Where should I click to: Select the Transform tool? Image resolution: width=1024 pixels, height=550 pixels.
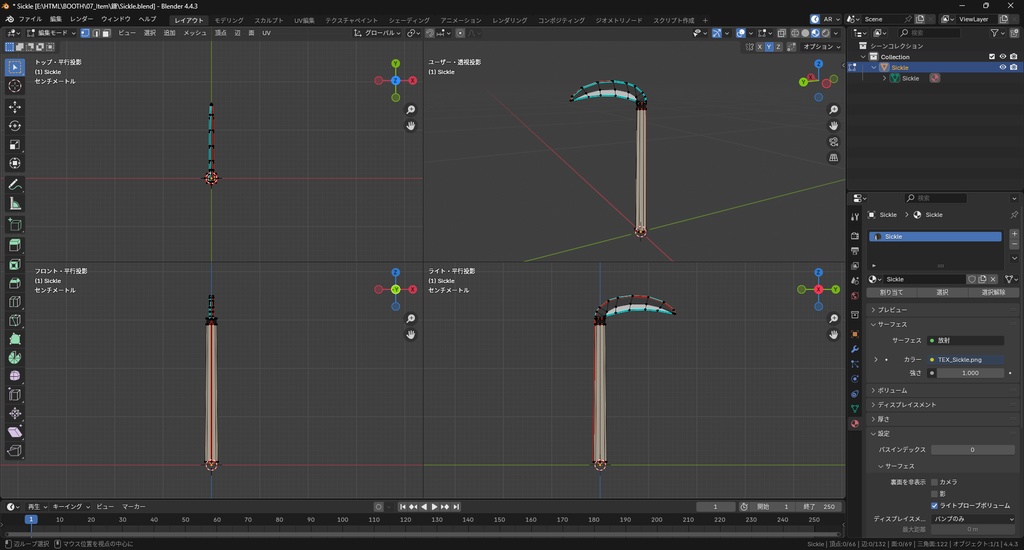click(x=14, y=163)
